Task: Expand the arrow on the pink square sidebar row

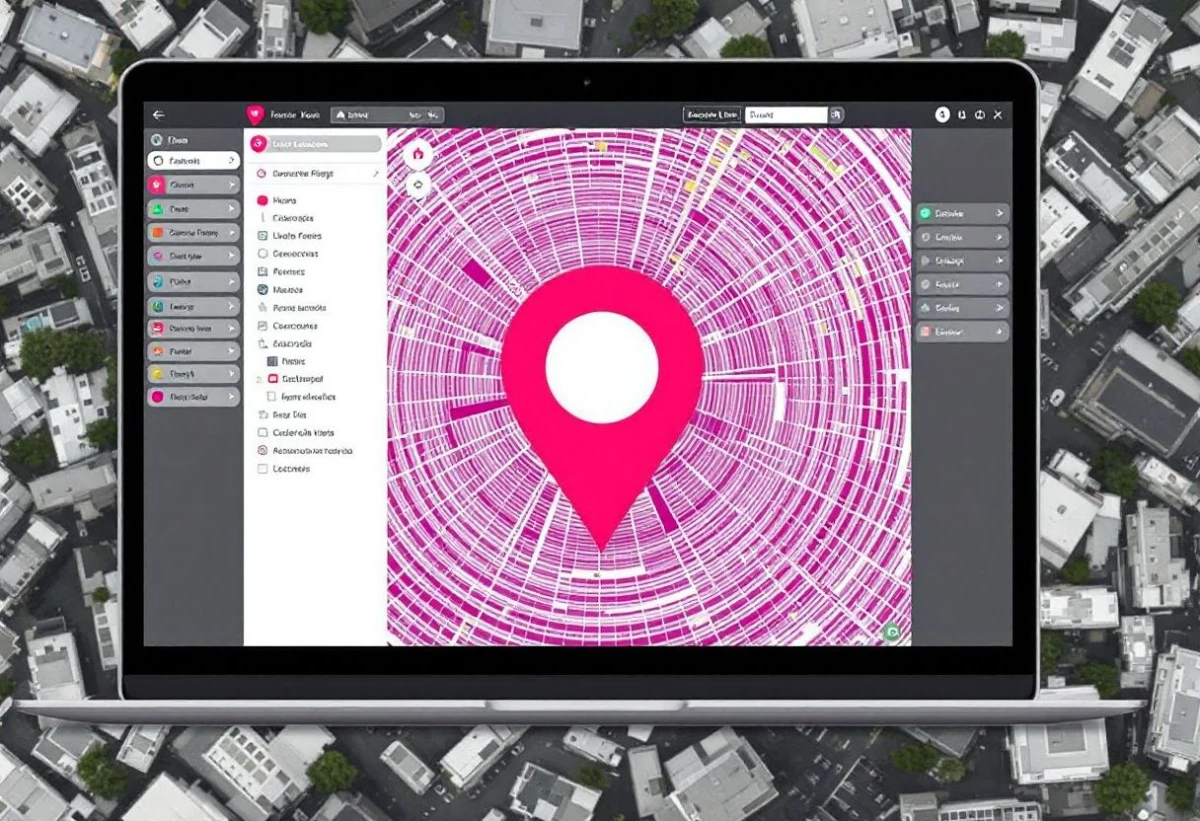Action: pos(231,185)
